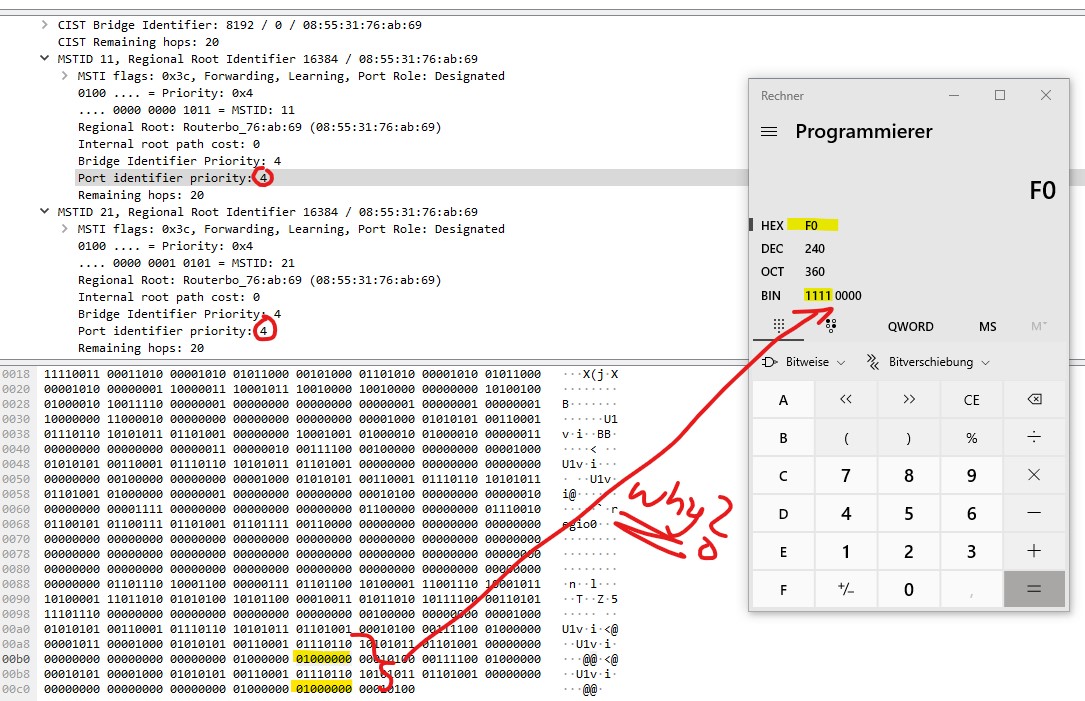Click the number 9 key
Image resolution: width=1085 pixels, height=701 pixels.
pos(972,476)
